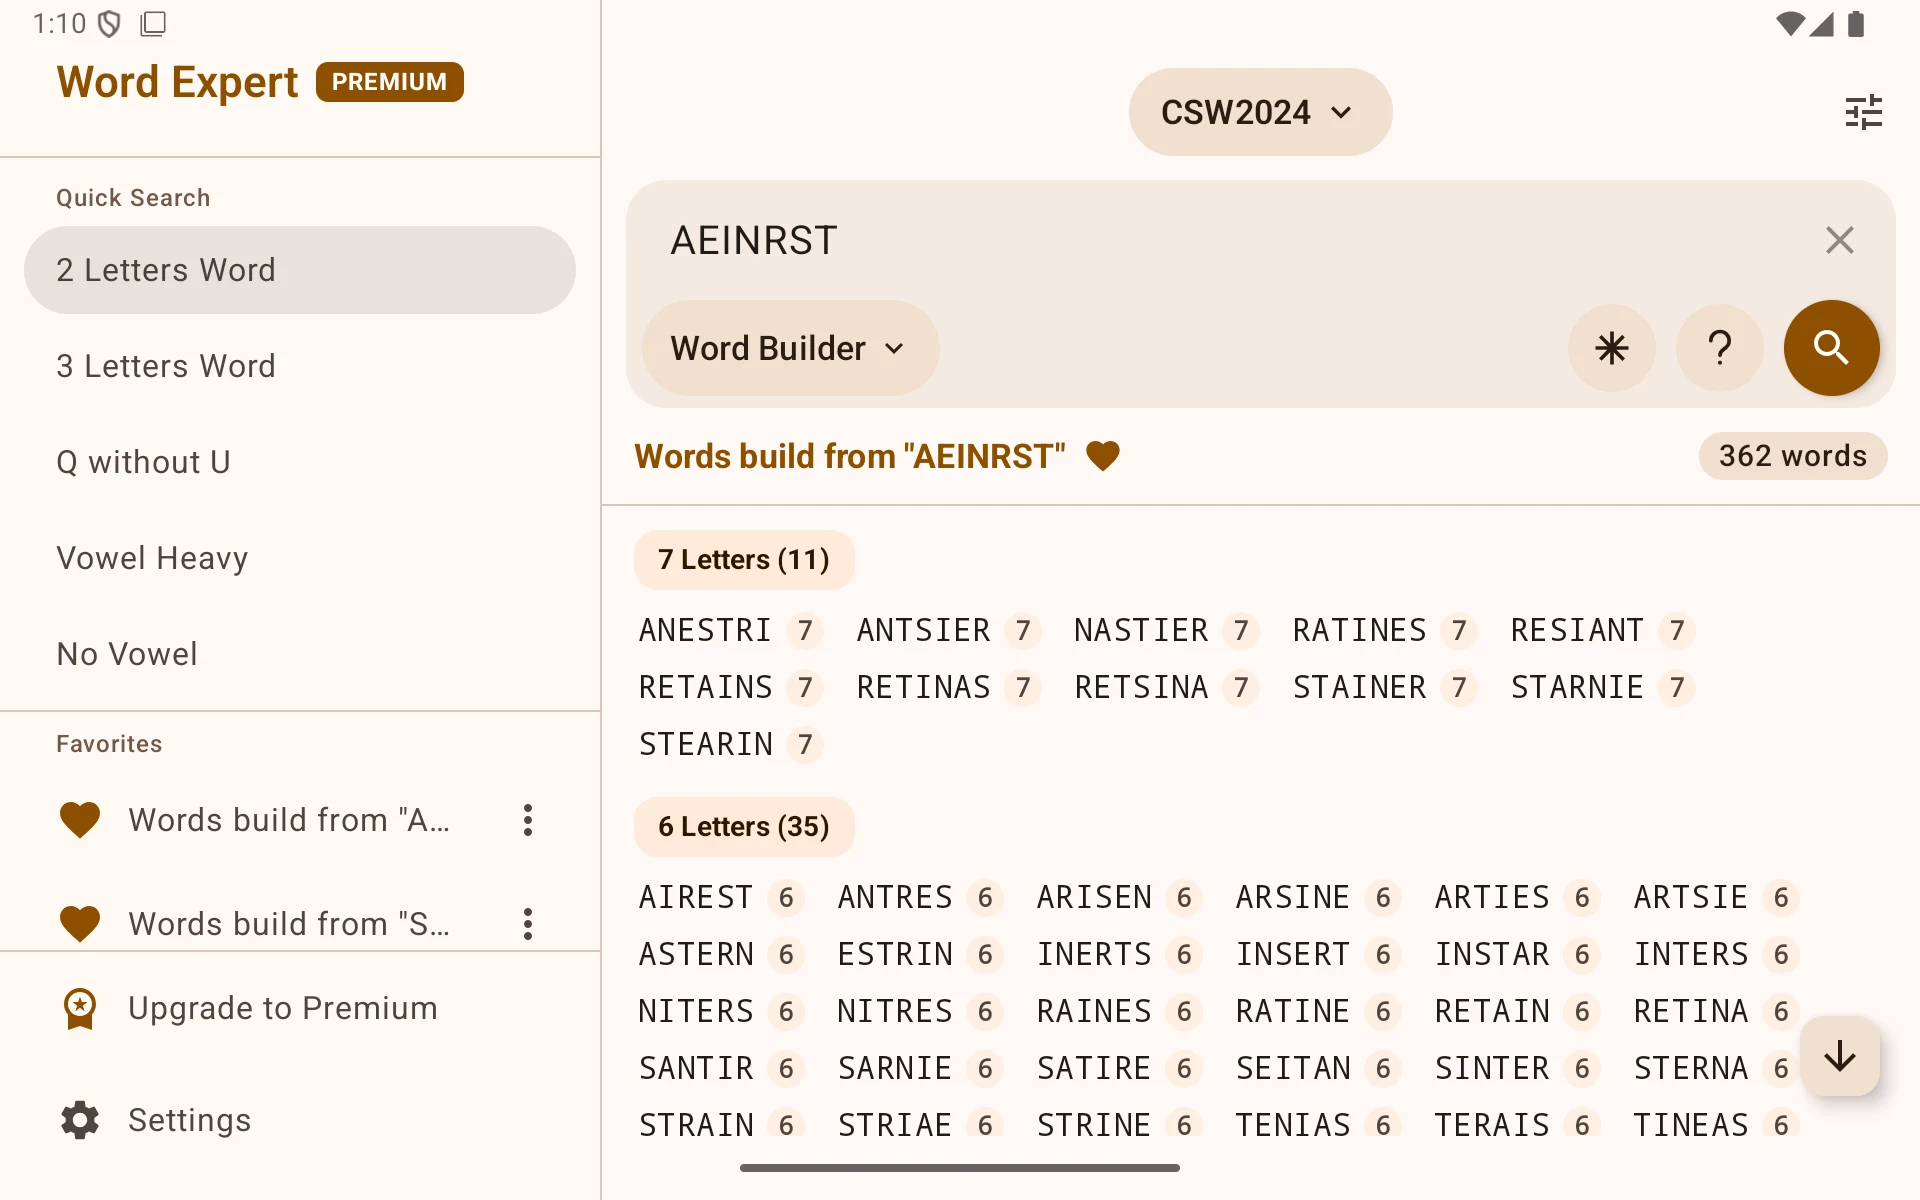Open Q without U word list
This screenshot has width=1920, height=1200.
click(x=300, y=462)
